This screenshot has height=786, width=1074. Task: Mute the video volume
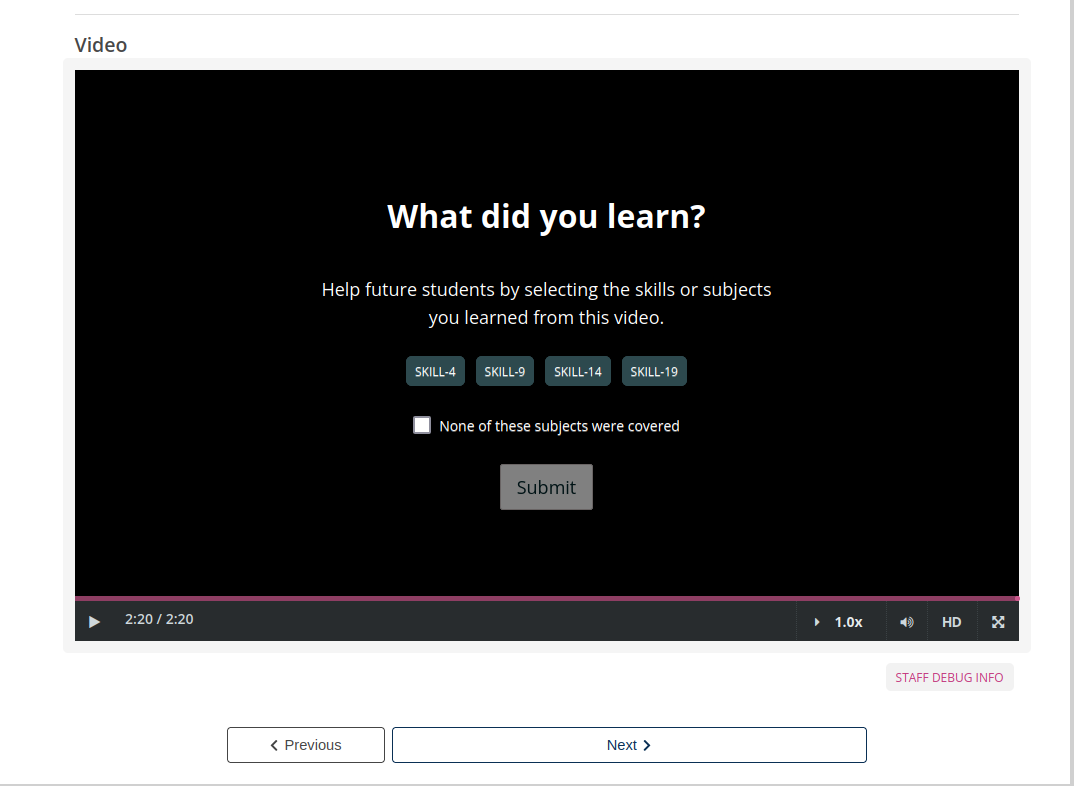[x=906, y=621]
